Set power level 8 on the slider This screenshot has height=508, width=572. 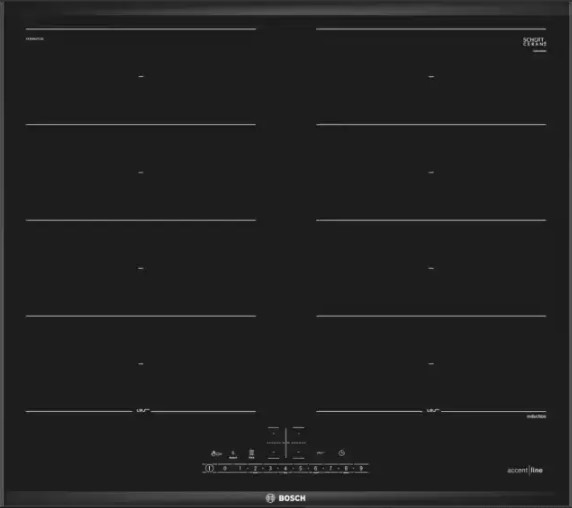pos(346,468)
